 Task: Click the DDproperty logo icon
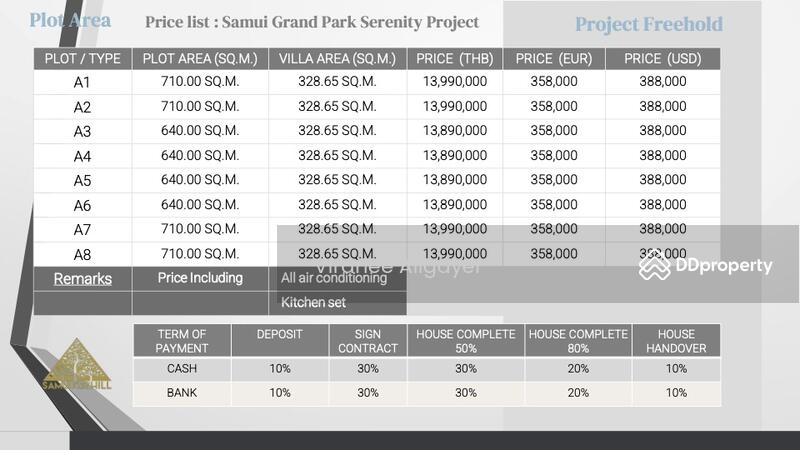pyautogui.click(x=655, y=265)
